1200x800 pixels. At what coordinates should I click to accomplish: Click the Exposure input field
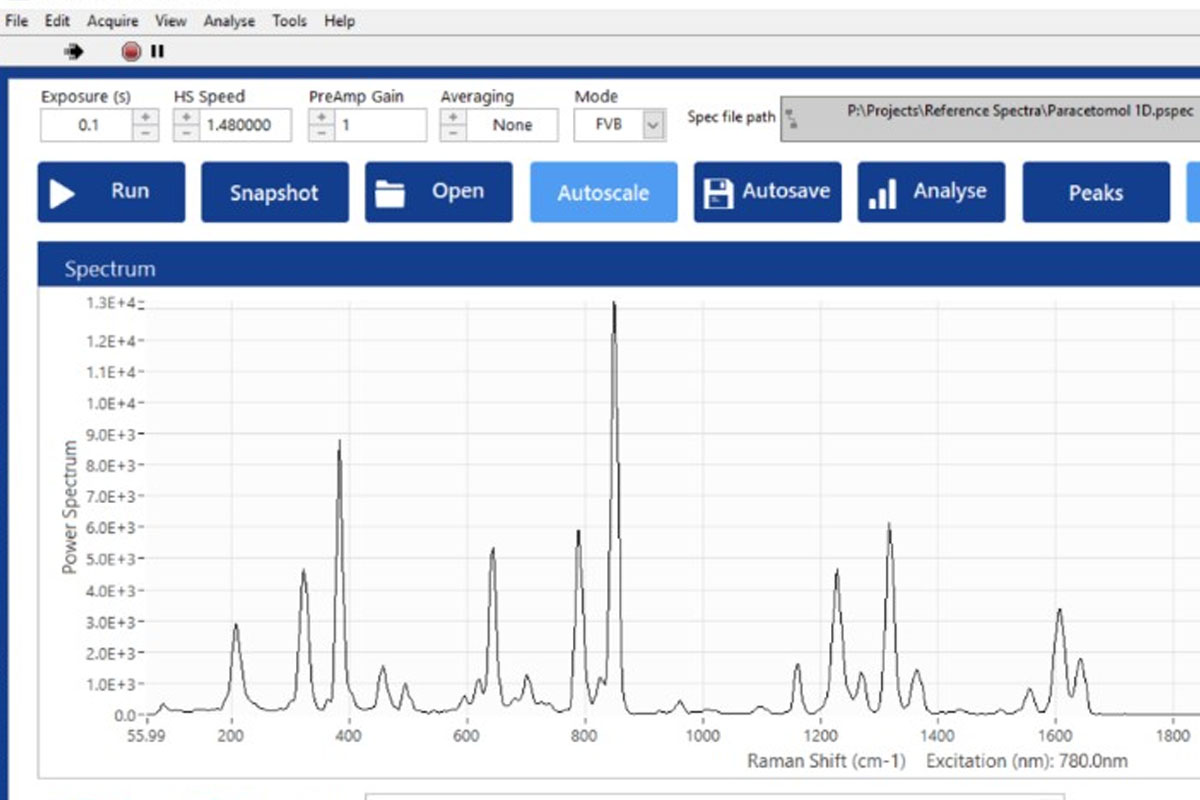click(87, 125)
